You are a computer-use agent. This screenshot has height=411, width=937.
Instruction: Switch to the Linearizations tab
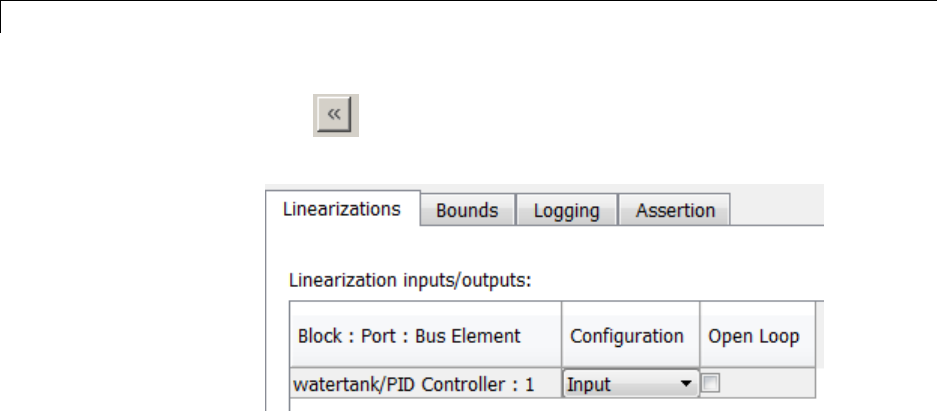[341, 209]
